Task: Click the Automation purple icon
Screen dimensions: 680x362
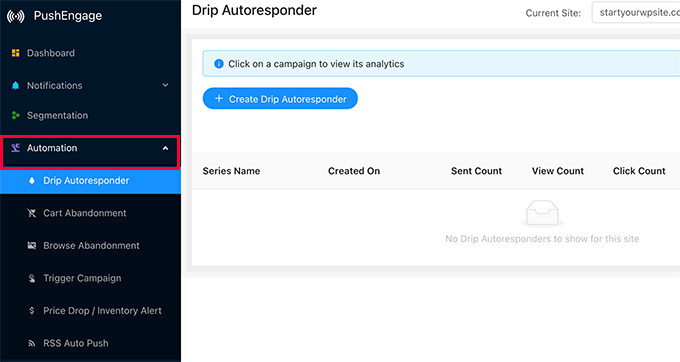Action: (16, 148)
